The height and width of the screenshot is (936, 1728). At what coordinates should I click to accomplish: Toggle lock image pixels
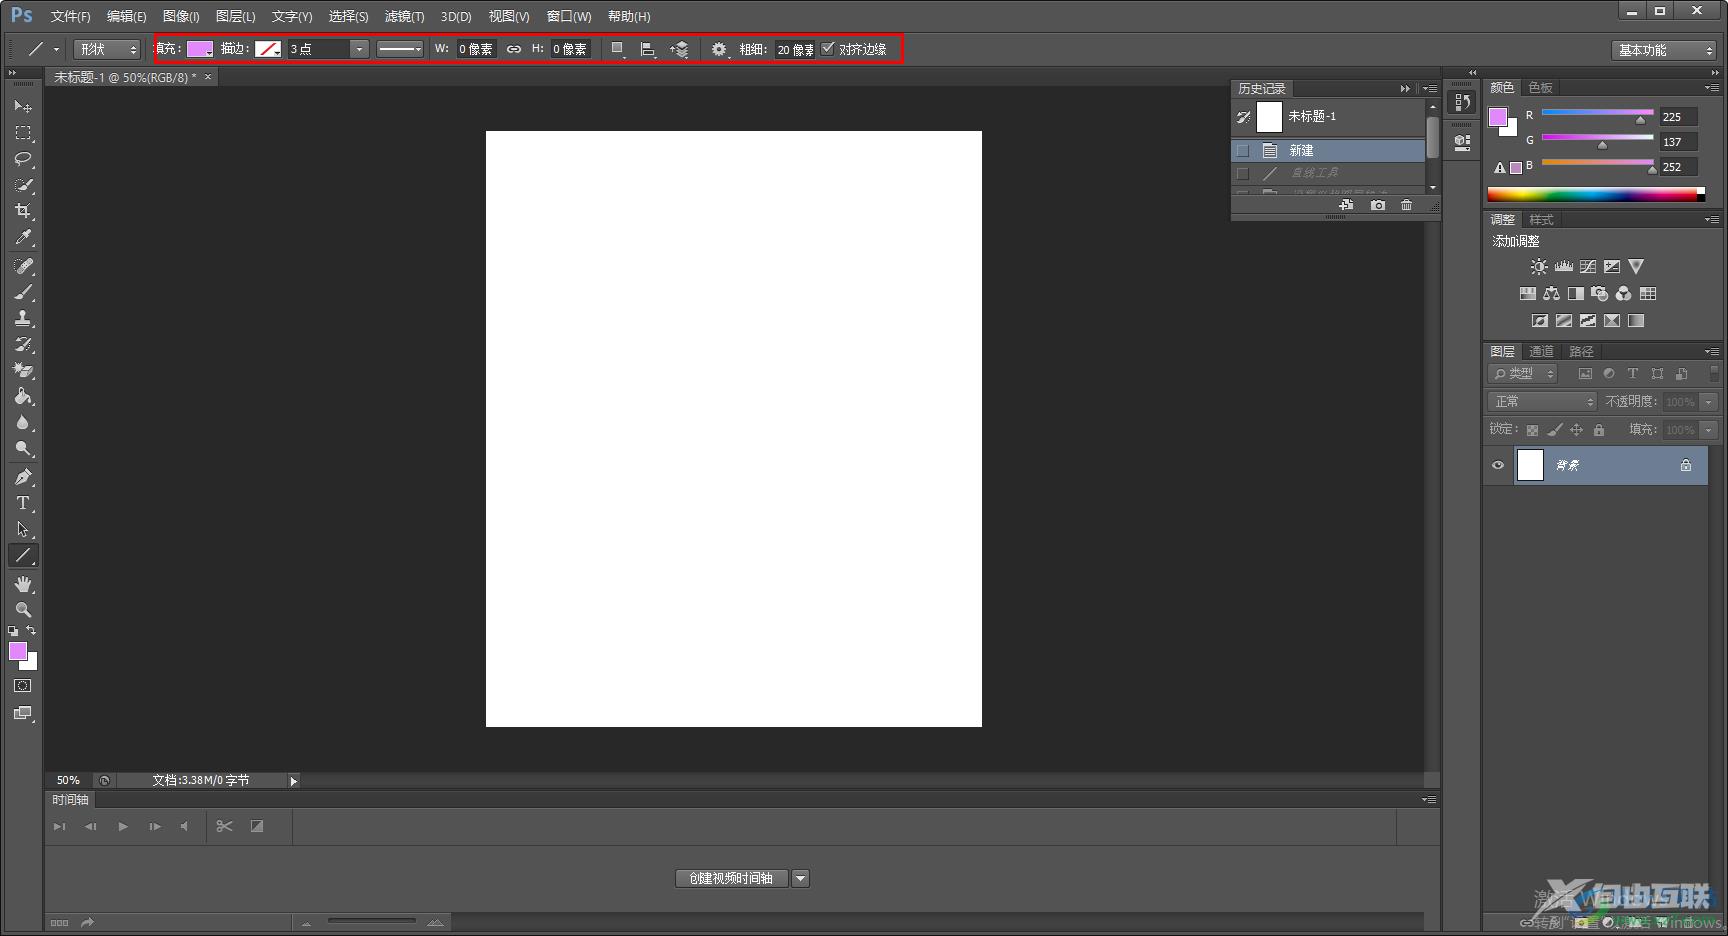point(1555,430)
